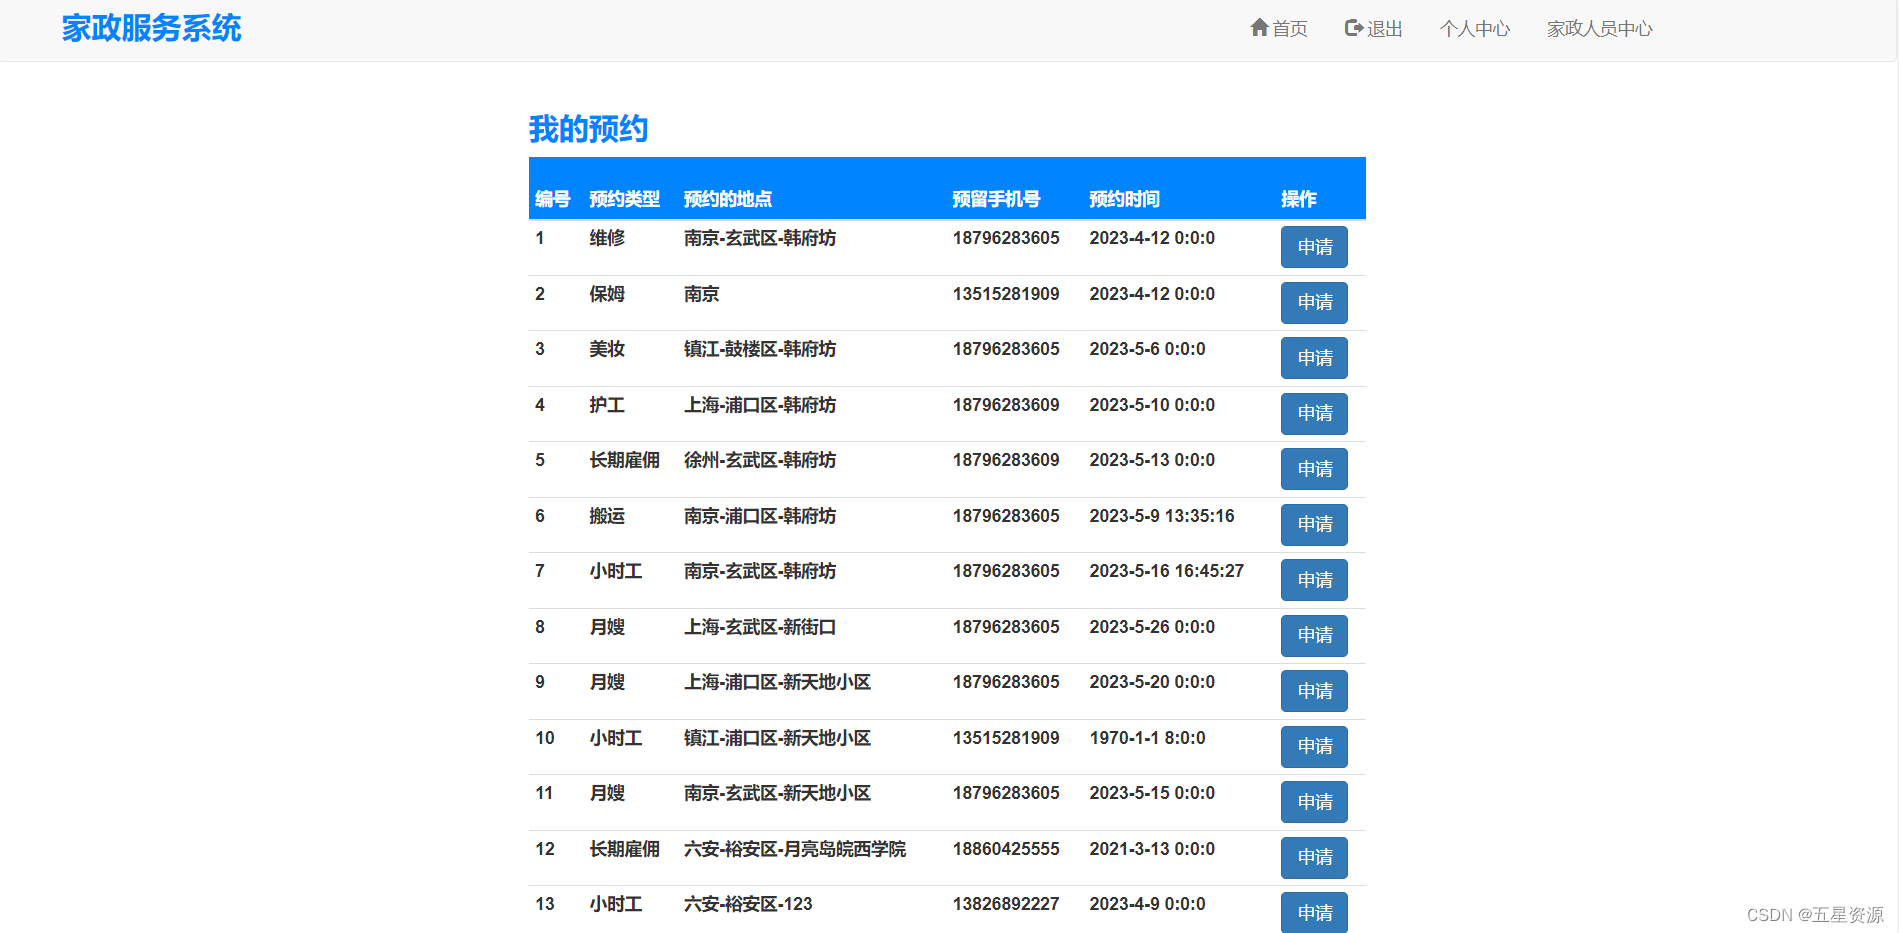The height and width of the screenshot is (933, 1899).
Task: Click 申请 for row 11 月嫂
Action: click(1314, 802)
